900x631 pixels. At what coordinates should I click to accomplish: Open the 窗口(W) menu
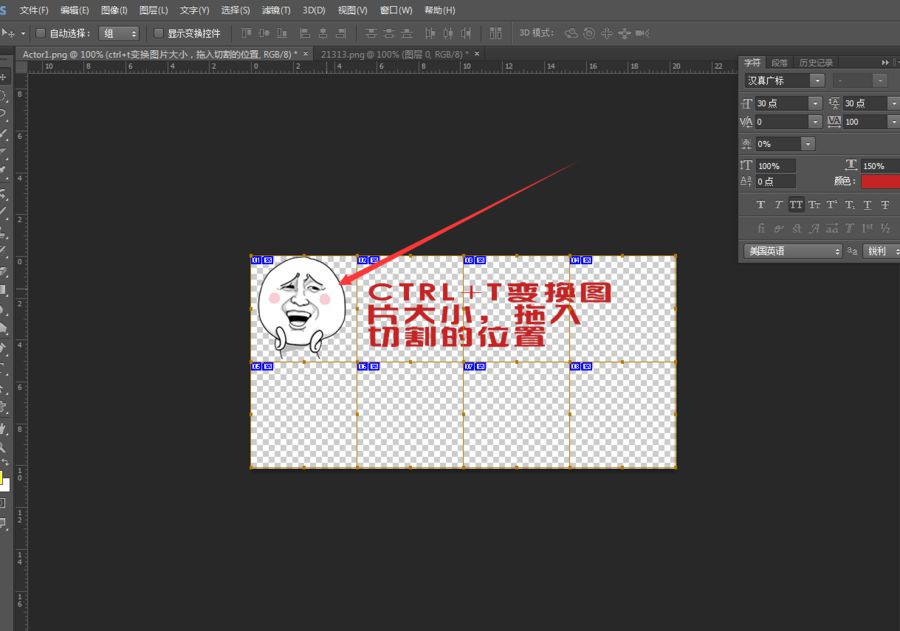(395, 10)
